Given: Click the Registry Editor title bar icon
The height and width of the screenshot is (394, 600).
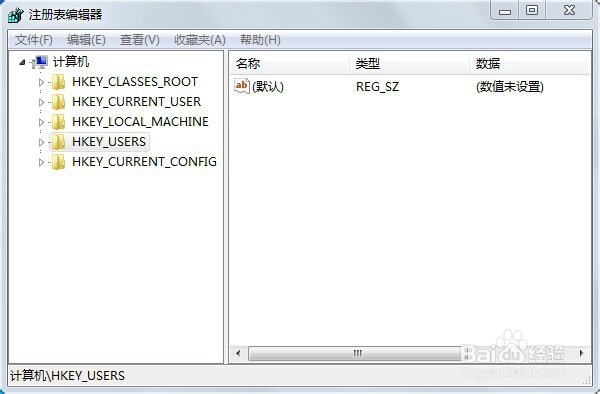Looking at the screenshot, I should (15, 15).
